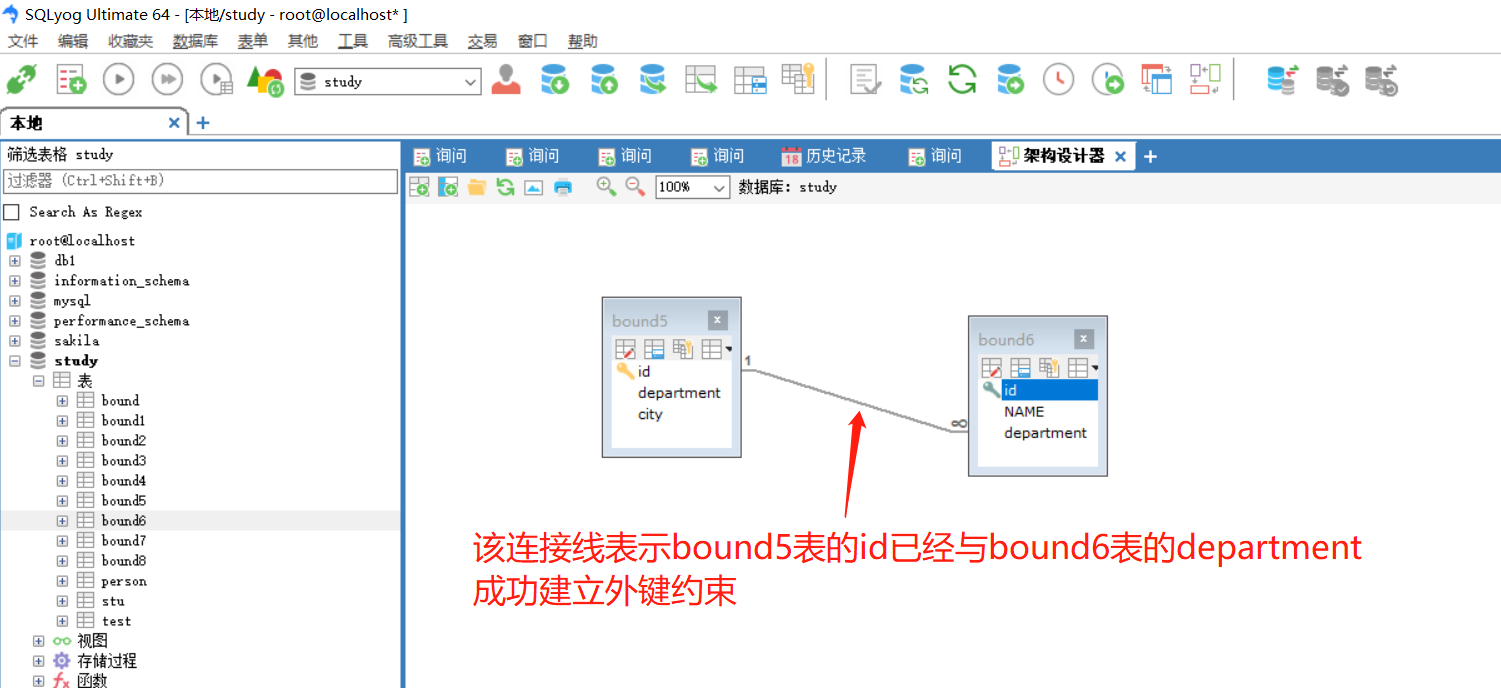
Task: Select the person table in tree
Action: (x=124, y=580)
